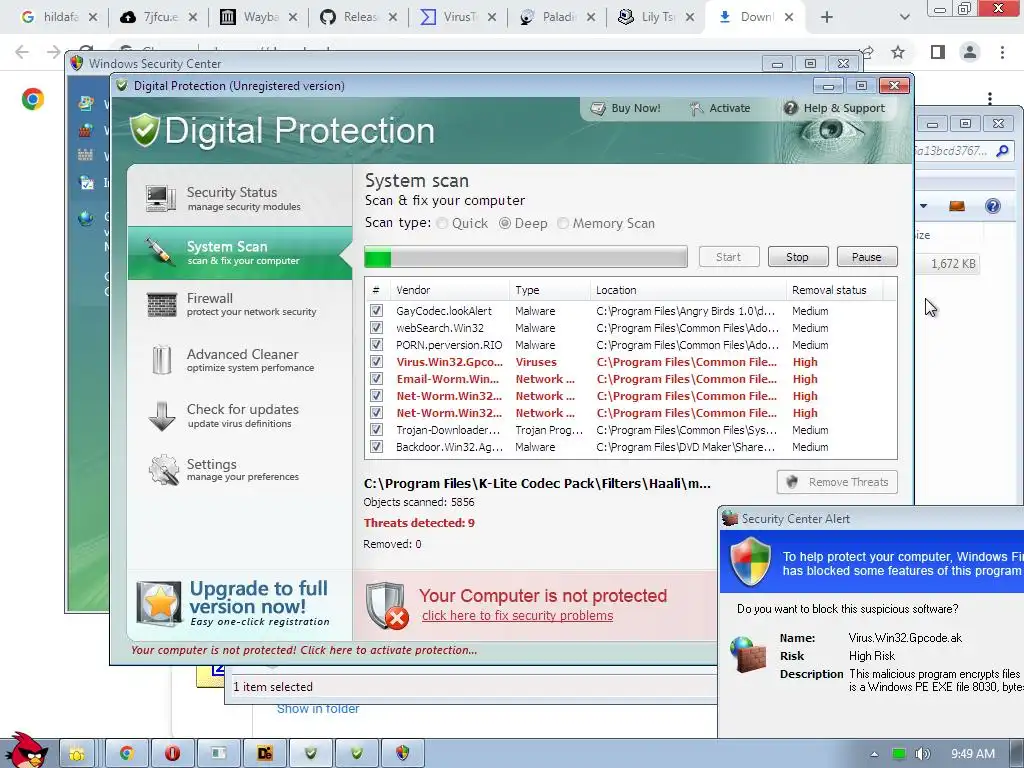Click the Remove Threats button

pyautogui.click(x=837, y=482)
